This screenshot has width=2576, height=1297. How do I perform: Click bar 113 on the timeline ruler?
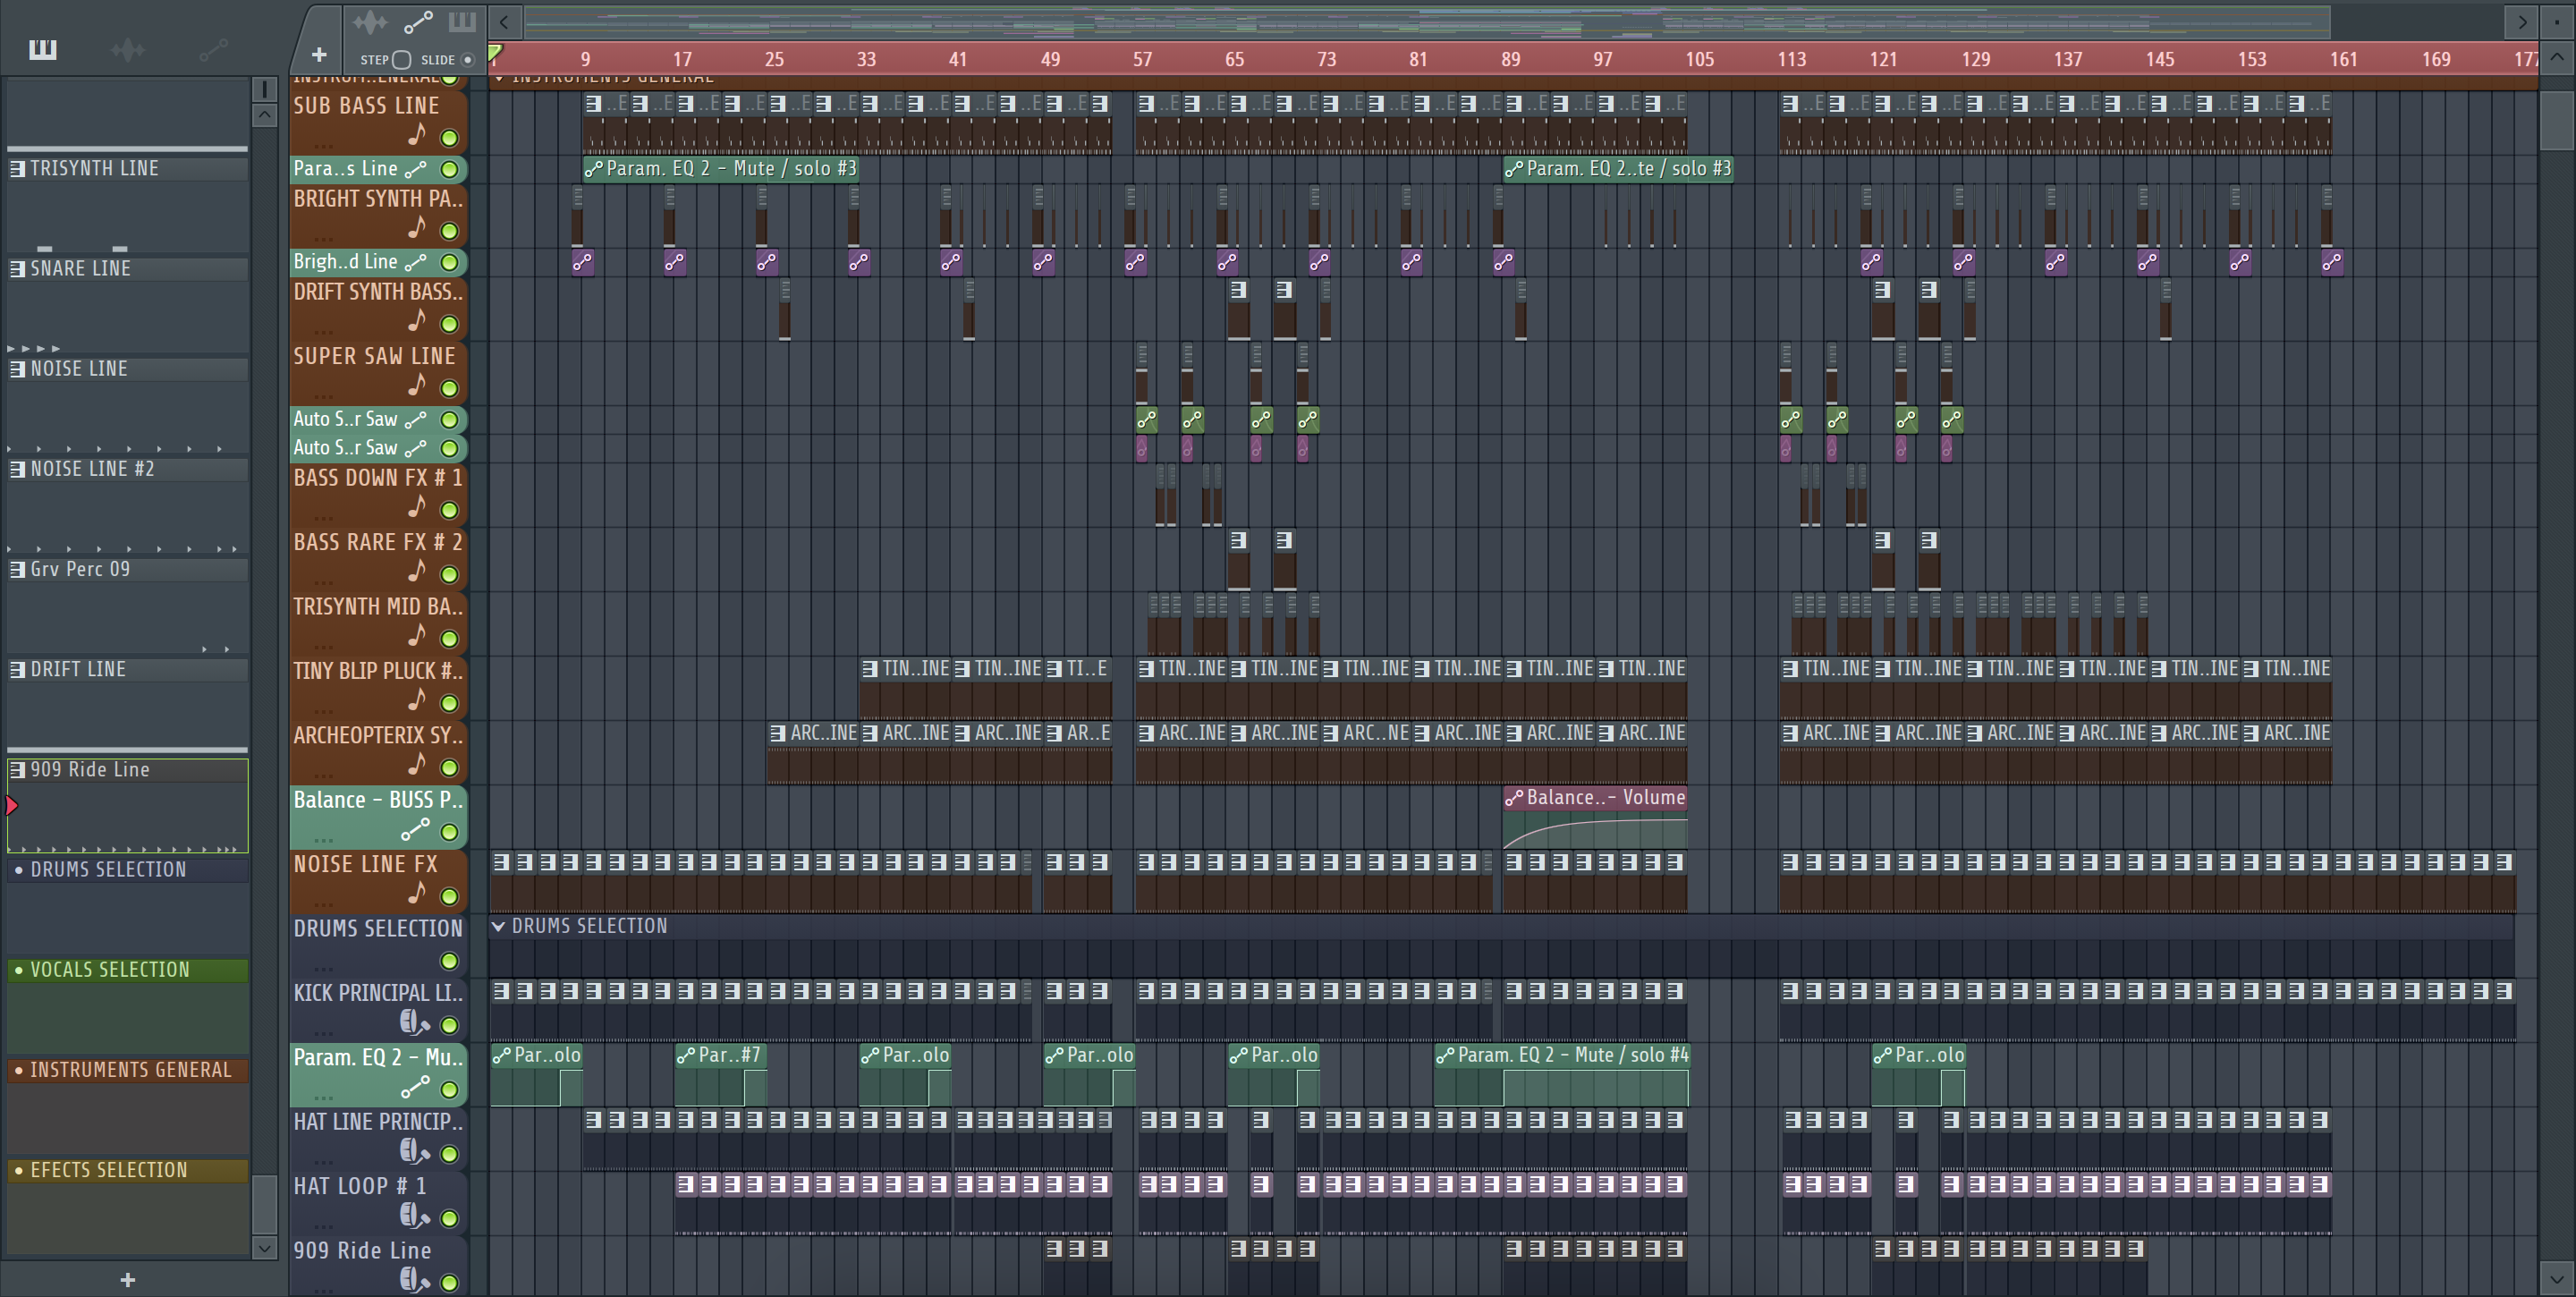click(x=1791, y=59)
